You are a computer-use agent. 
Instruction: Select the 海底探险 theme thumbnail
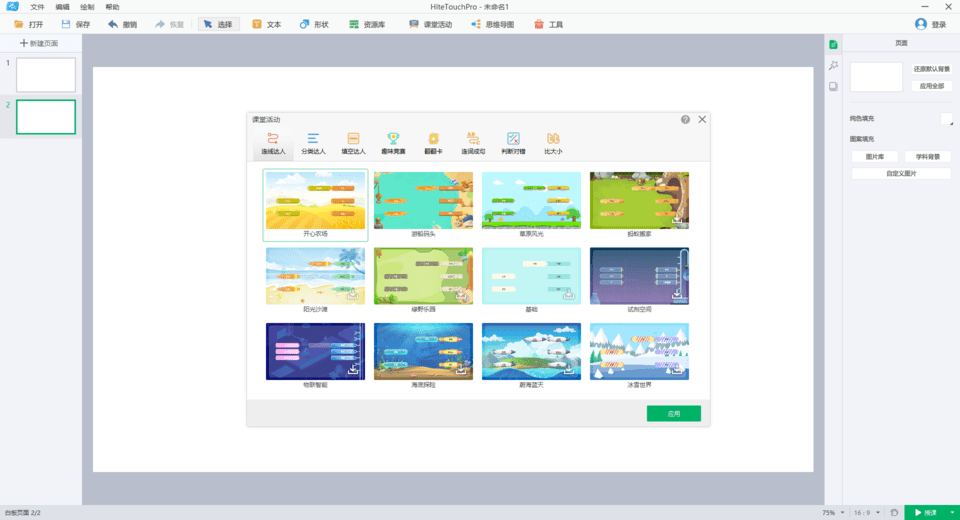(x=423, y=352)
